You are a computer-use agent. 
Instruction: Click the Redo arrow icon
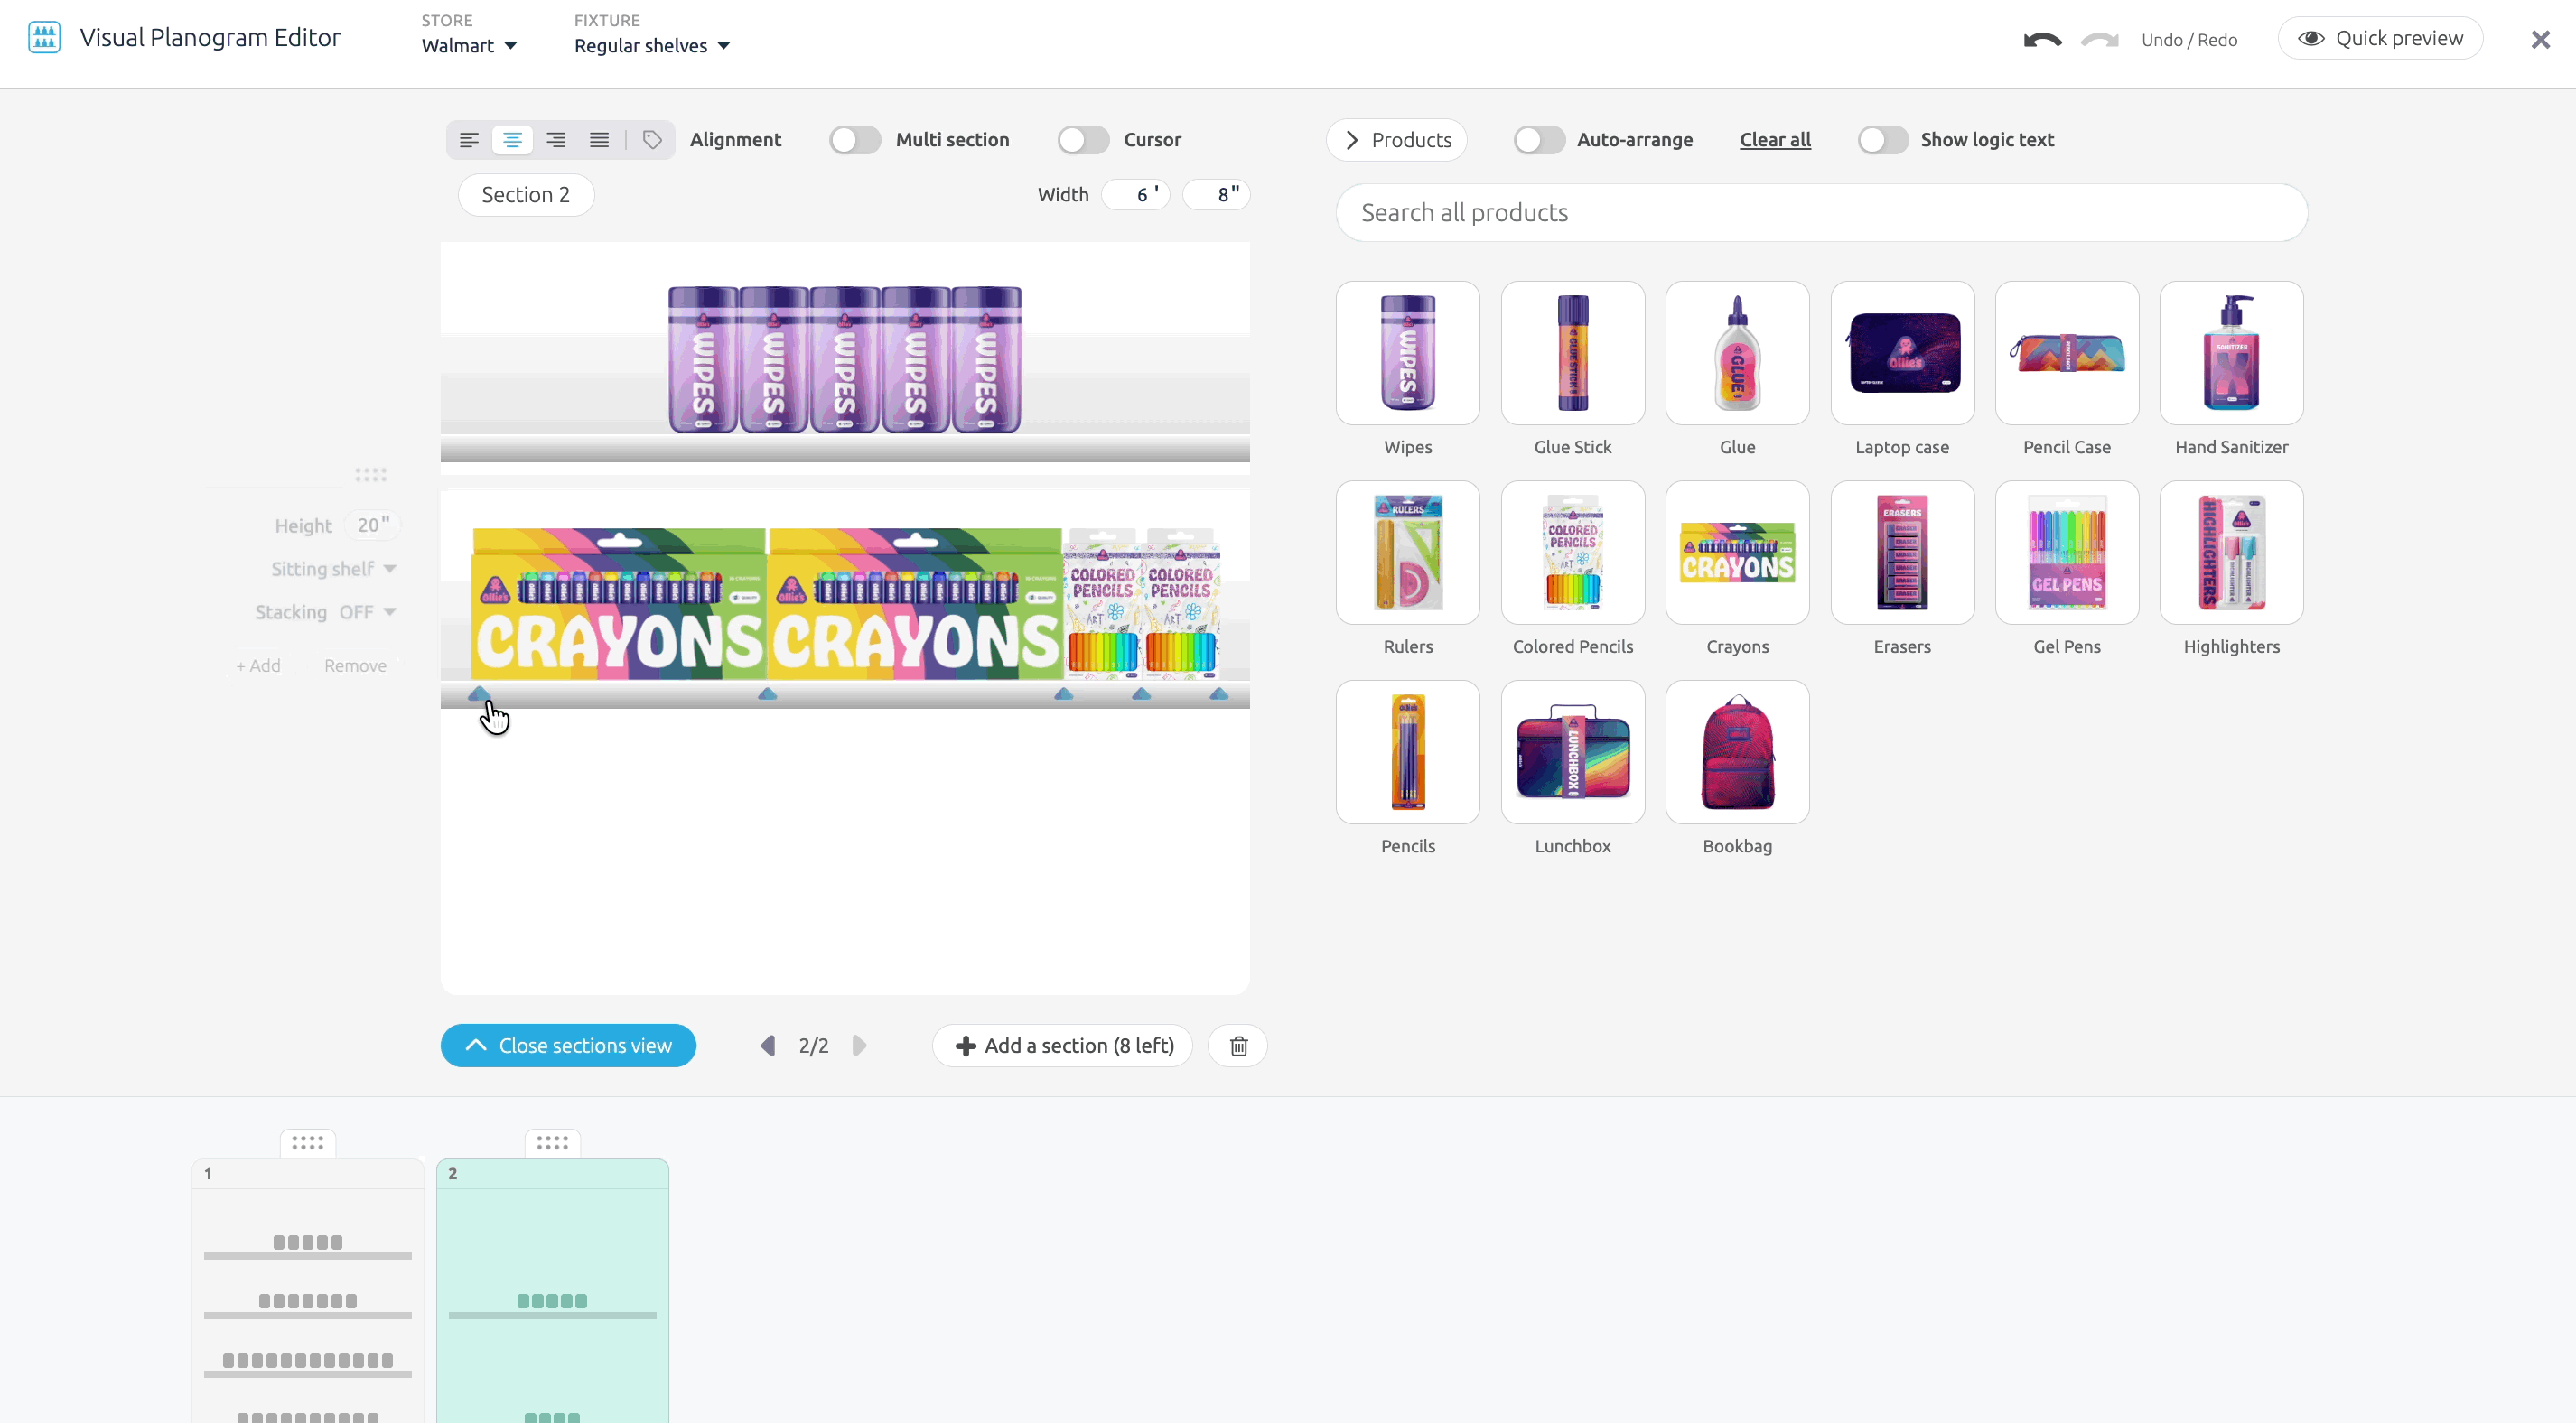(x=2100, y=40)
